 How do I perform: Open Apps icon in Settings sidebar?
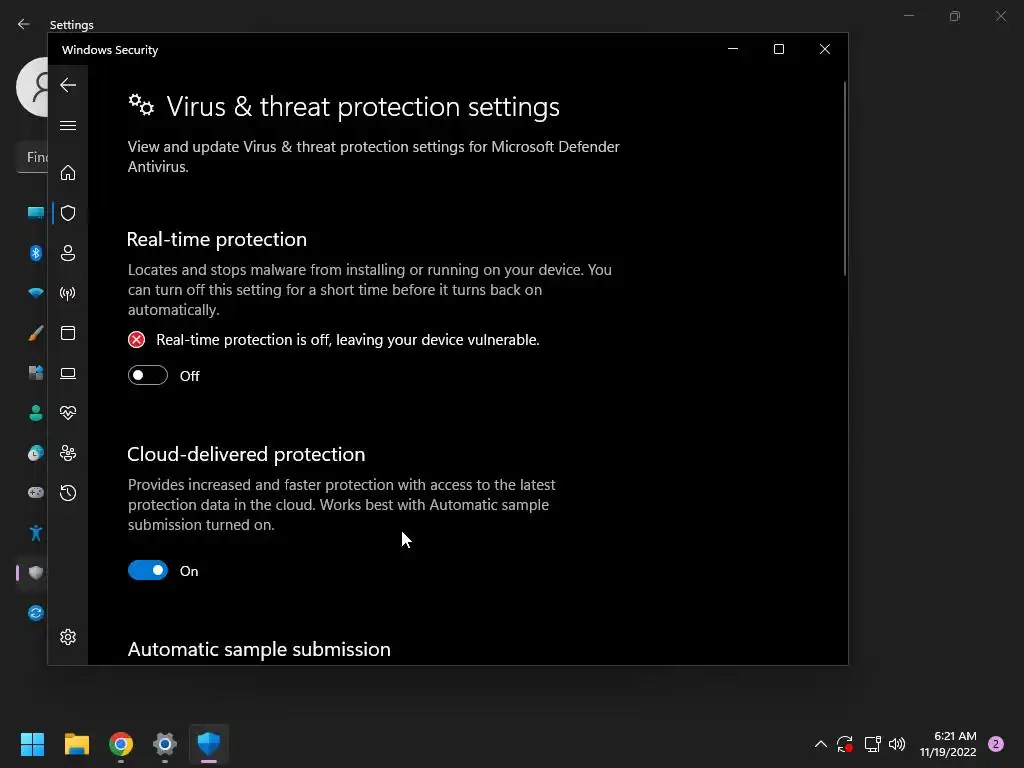tap(36, 373)
